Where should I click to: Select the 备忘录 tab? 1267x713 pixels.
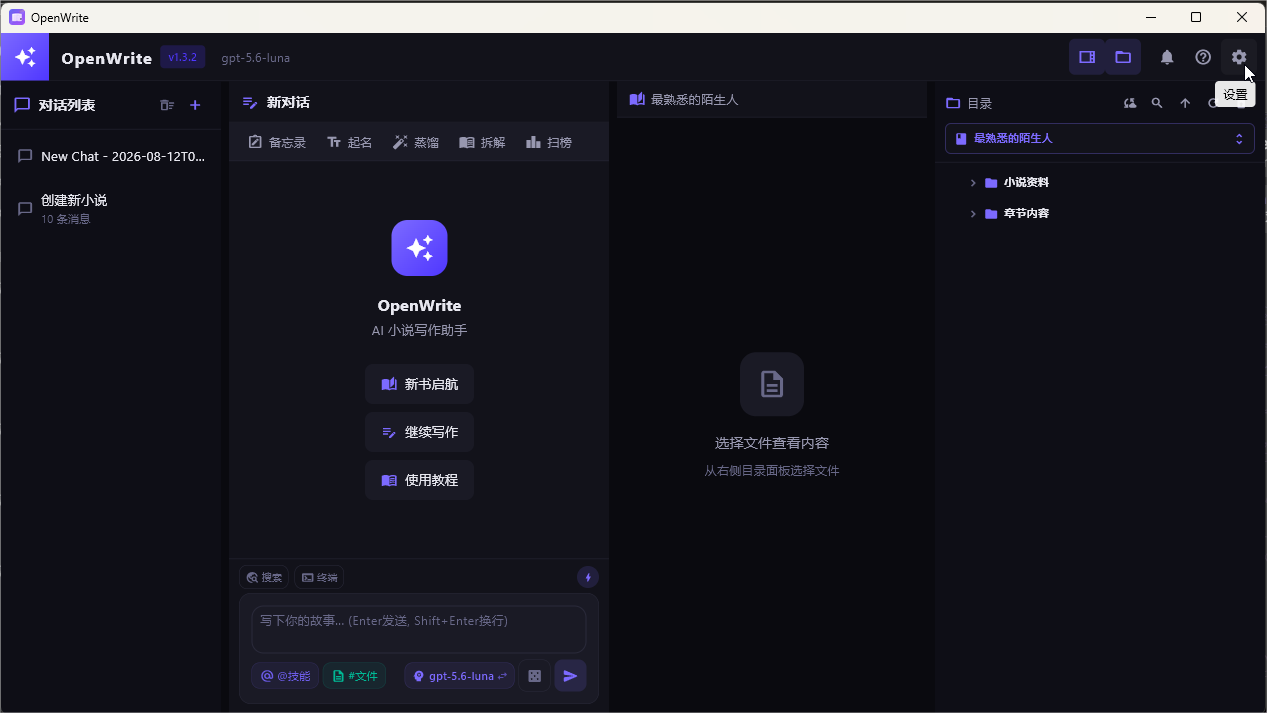point(277,142)
